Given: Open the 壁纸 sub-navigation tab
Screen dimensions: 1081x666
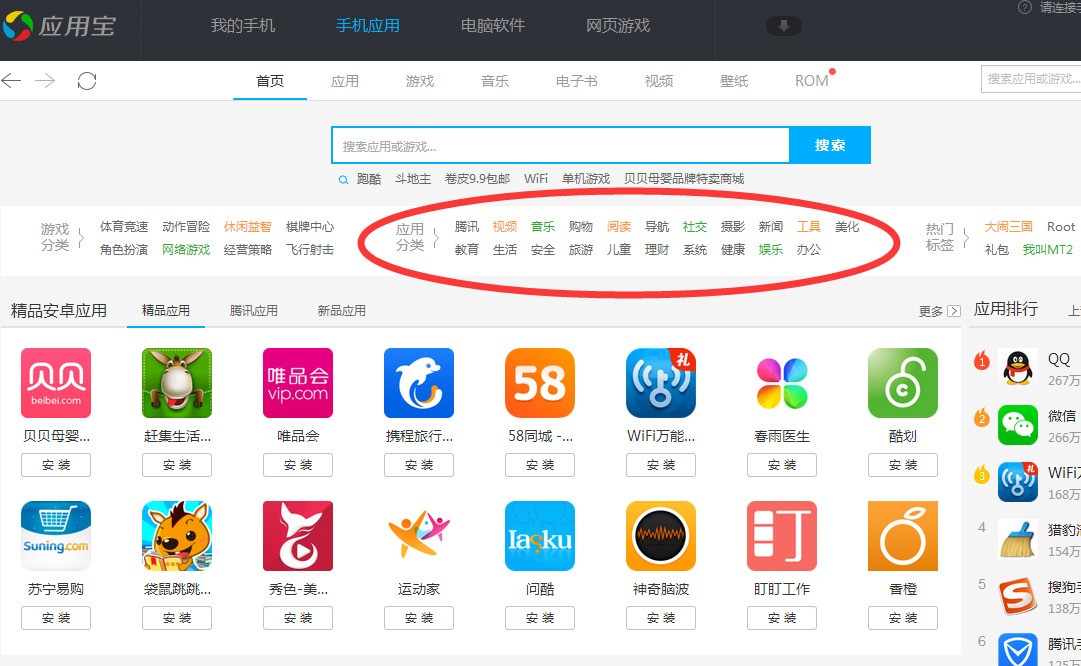Looking at the screenshot, I should 734,81.
